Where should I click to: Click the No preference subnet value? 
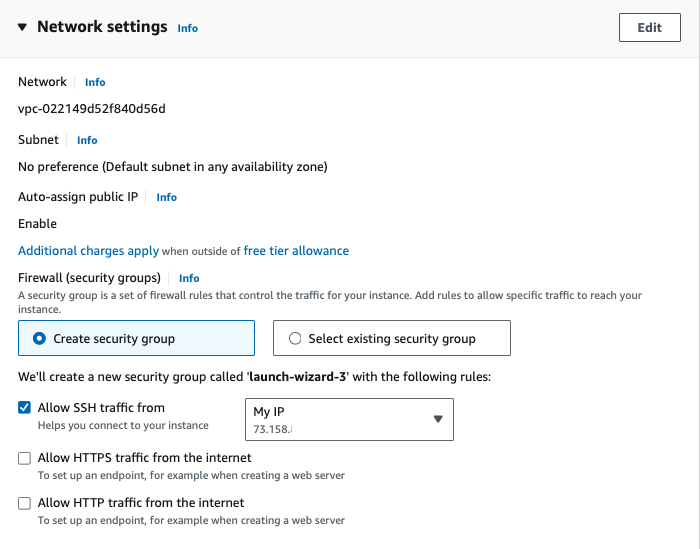(x=172, y=166)
